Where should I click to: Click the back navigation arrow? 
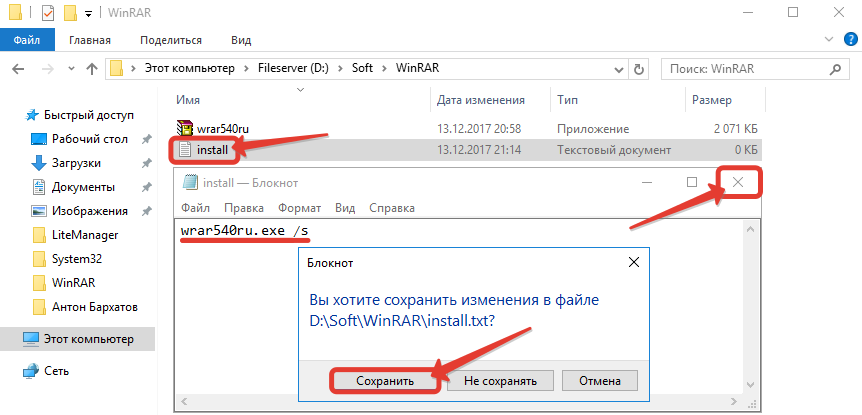[19, 69]
